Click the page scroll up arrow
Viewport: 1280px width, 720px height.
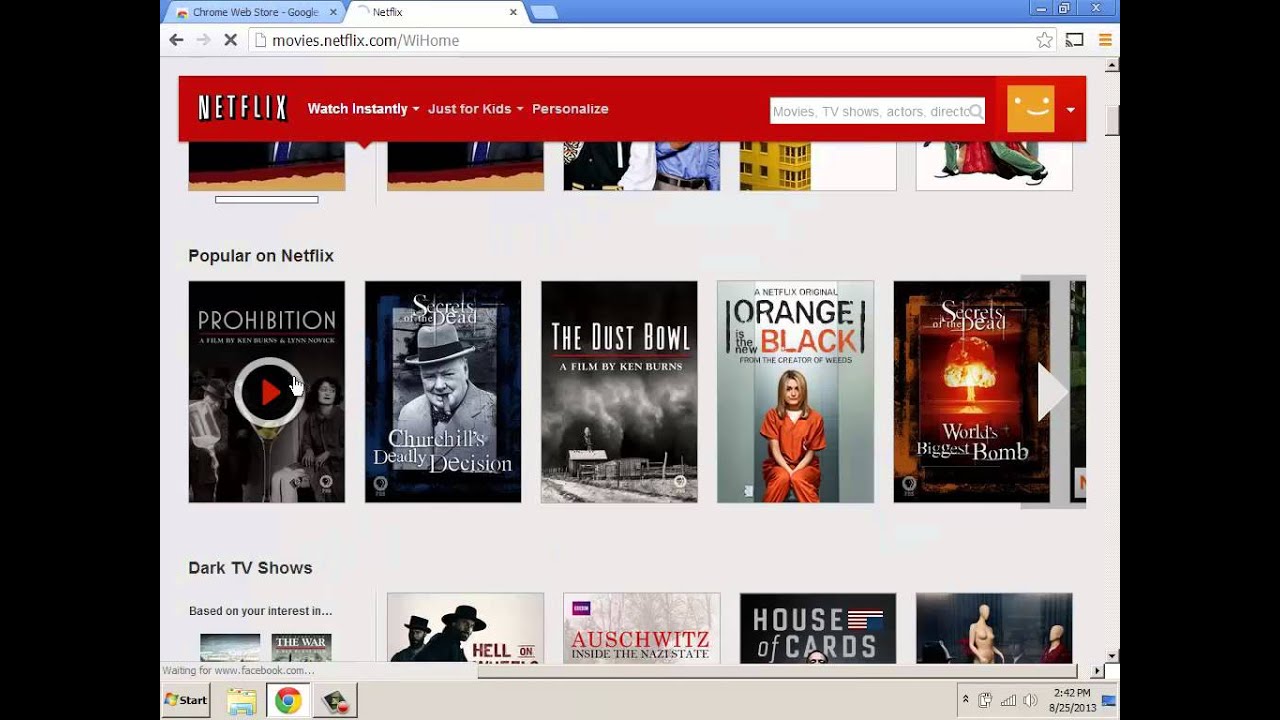tap(1111, 66)
